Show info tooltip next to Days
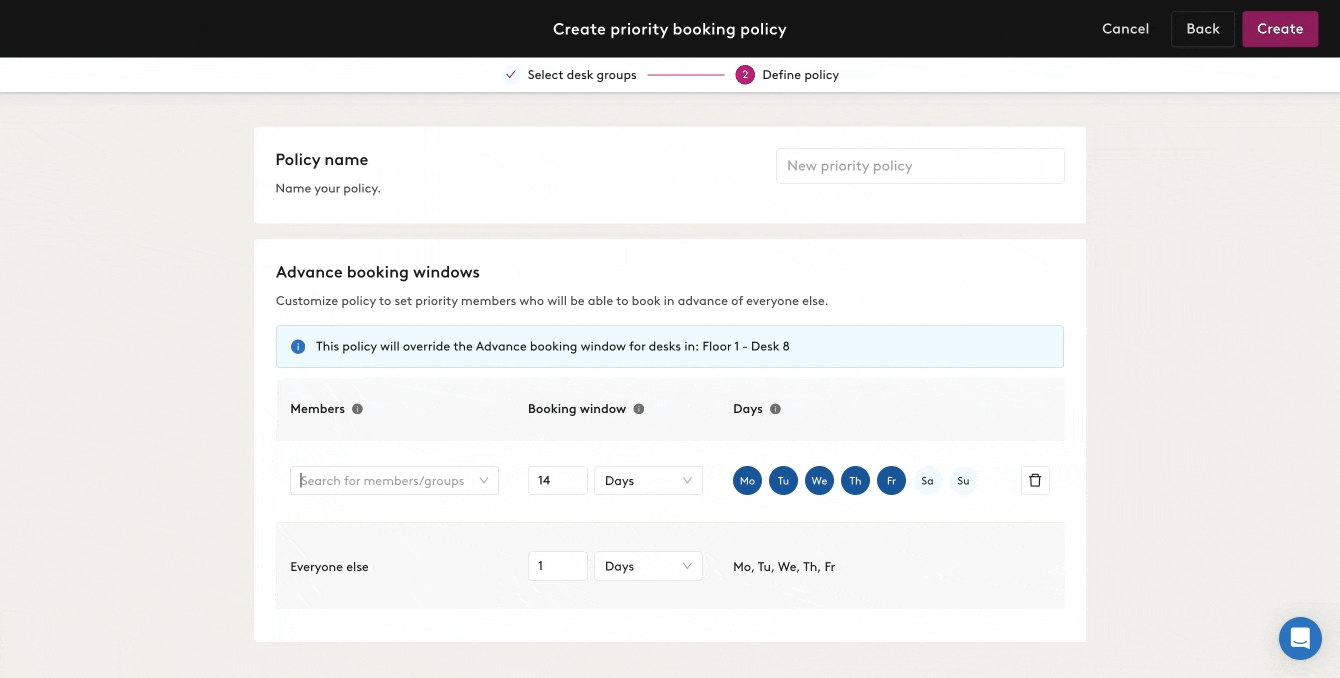The image size is (1340, 678). 775,409
